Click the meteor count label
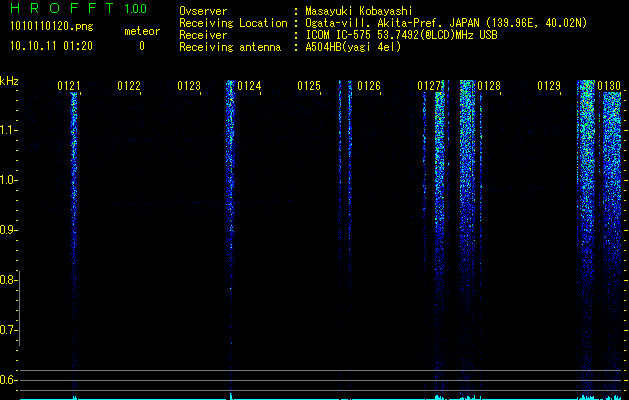The height and width of the screenshot is (400, 629). [142, 31]
